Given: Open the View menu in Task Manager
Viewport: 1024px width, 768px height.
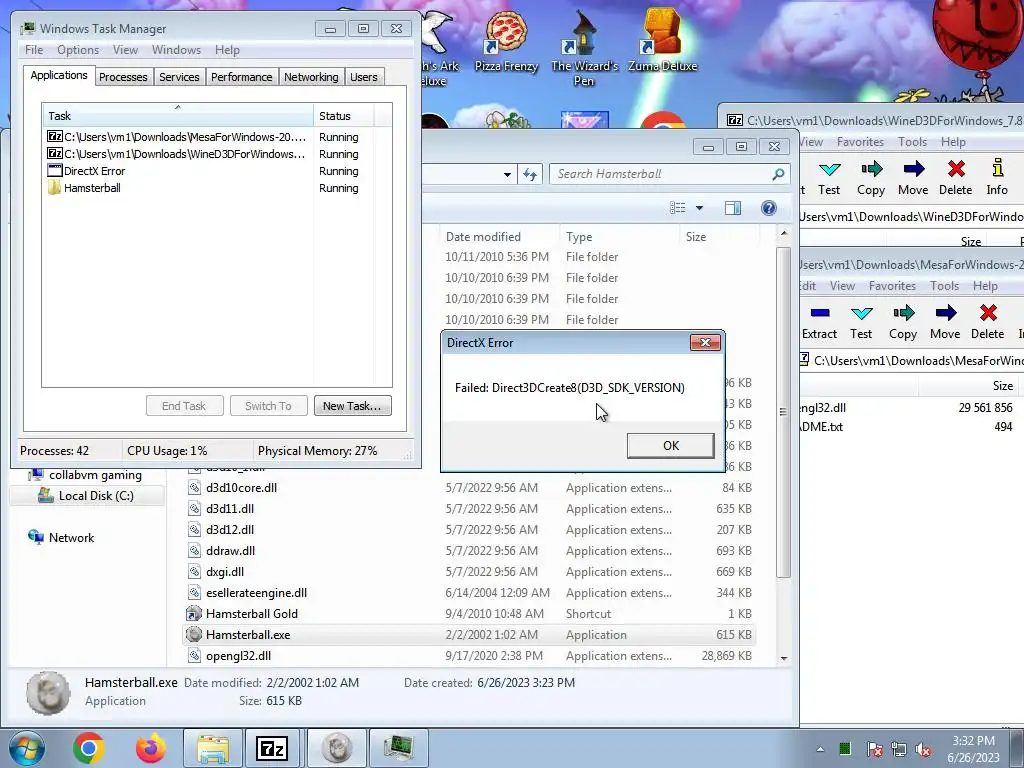Looking at the screenshot, I should point(125,50).
